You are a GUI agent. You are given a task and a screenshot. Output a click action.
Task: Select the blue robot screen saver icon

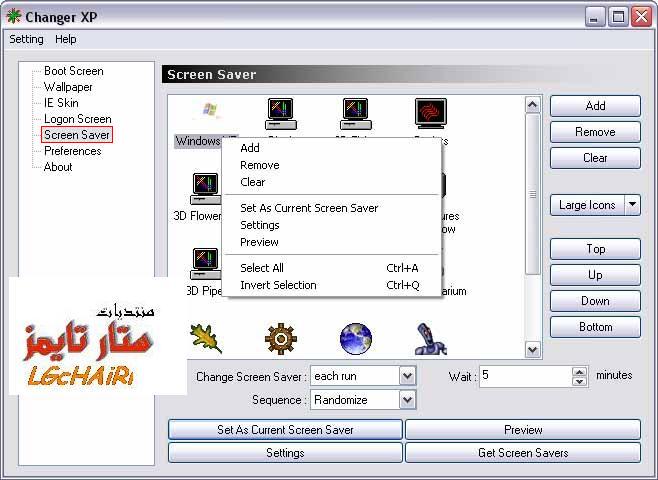click(431, 339)
